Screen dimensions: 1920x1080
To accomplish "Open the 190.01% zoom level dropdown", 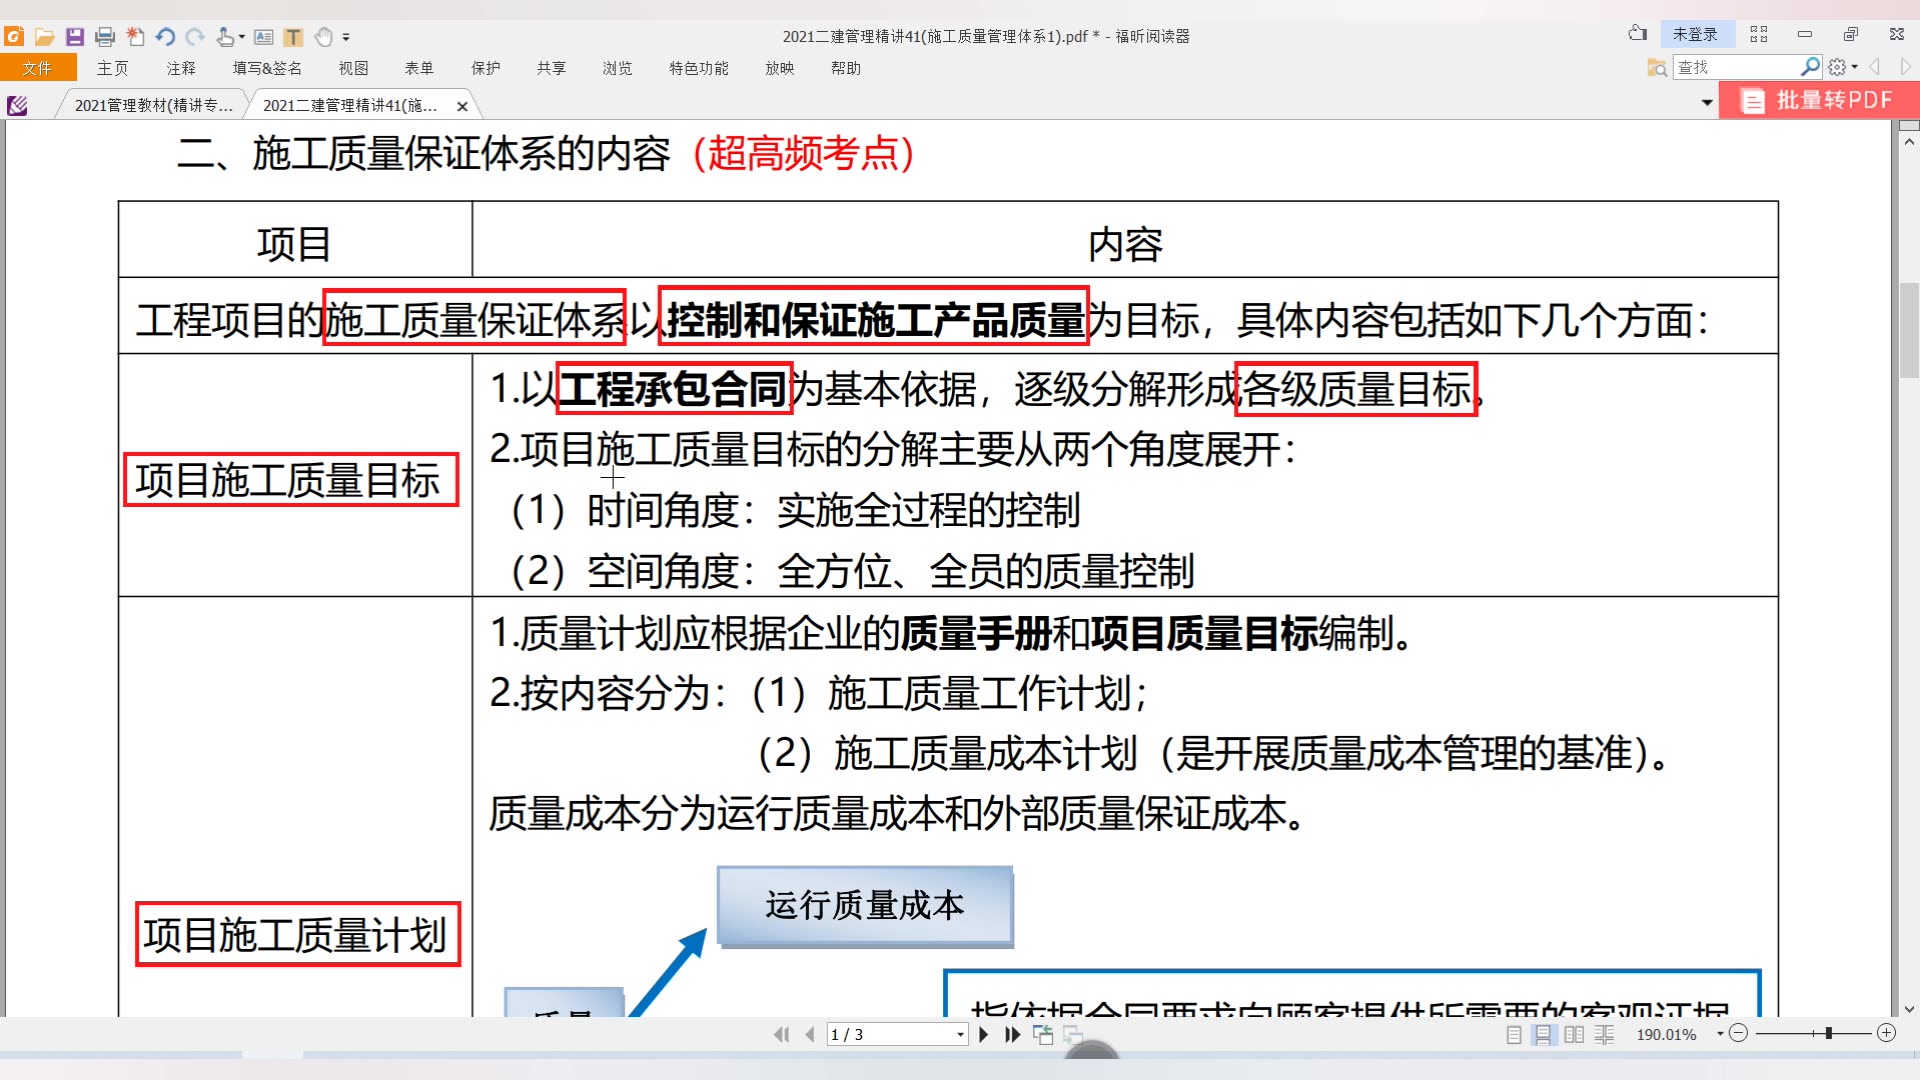I will (x=1720, y=1034).
